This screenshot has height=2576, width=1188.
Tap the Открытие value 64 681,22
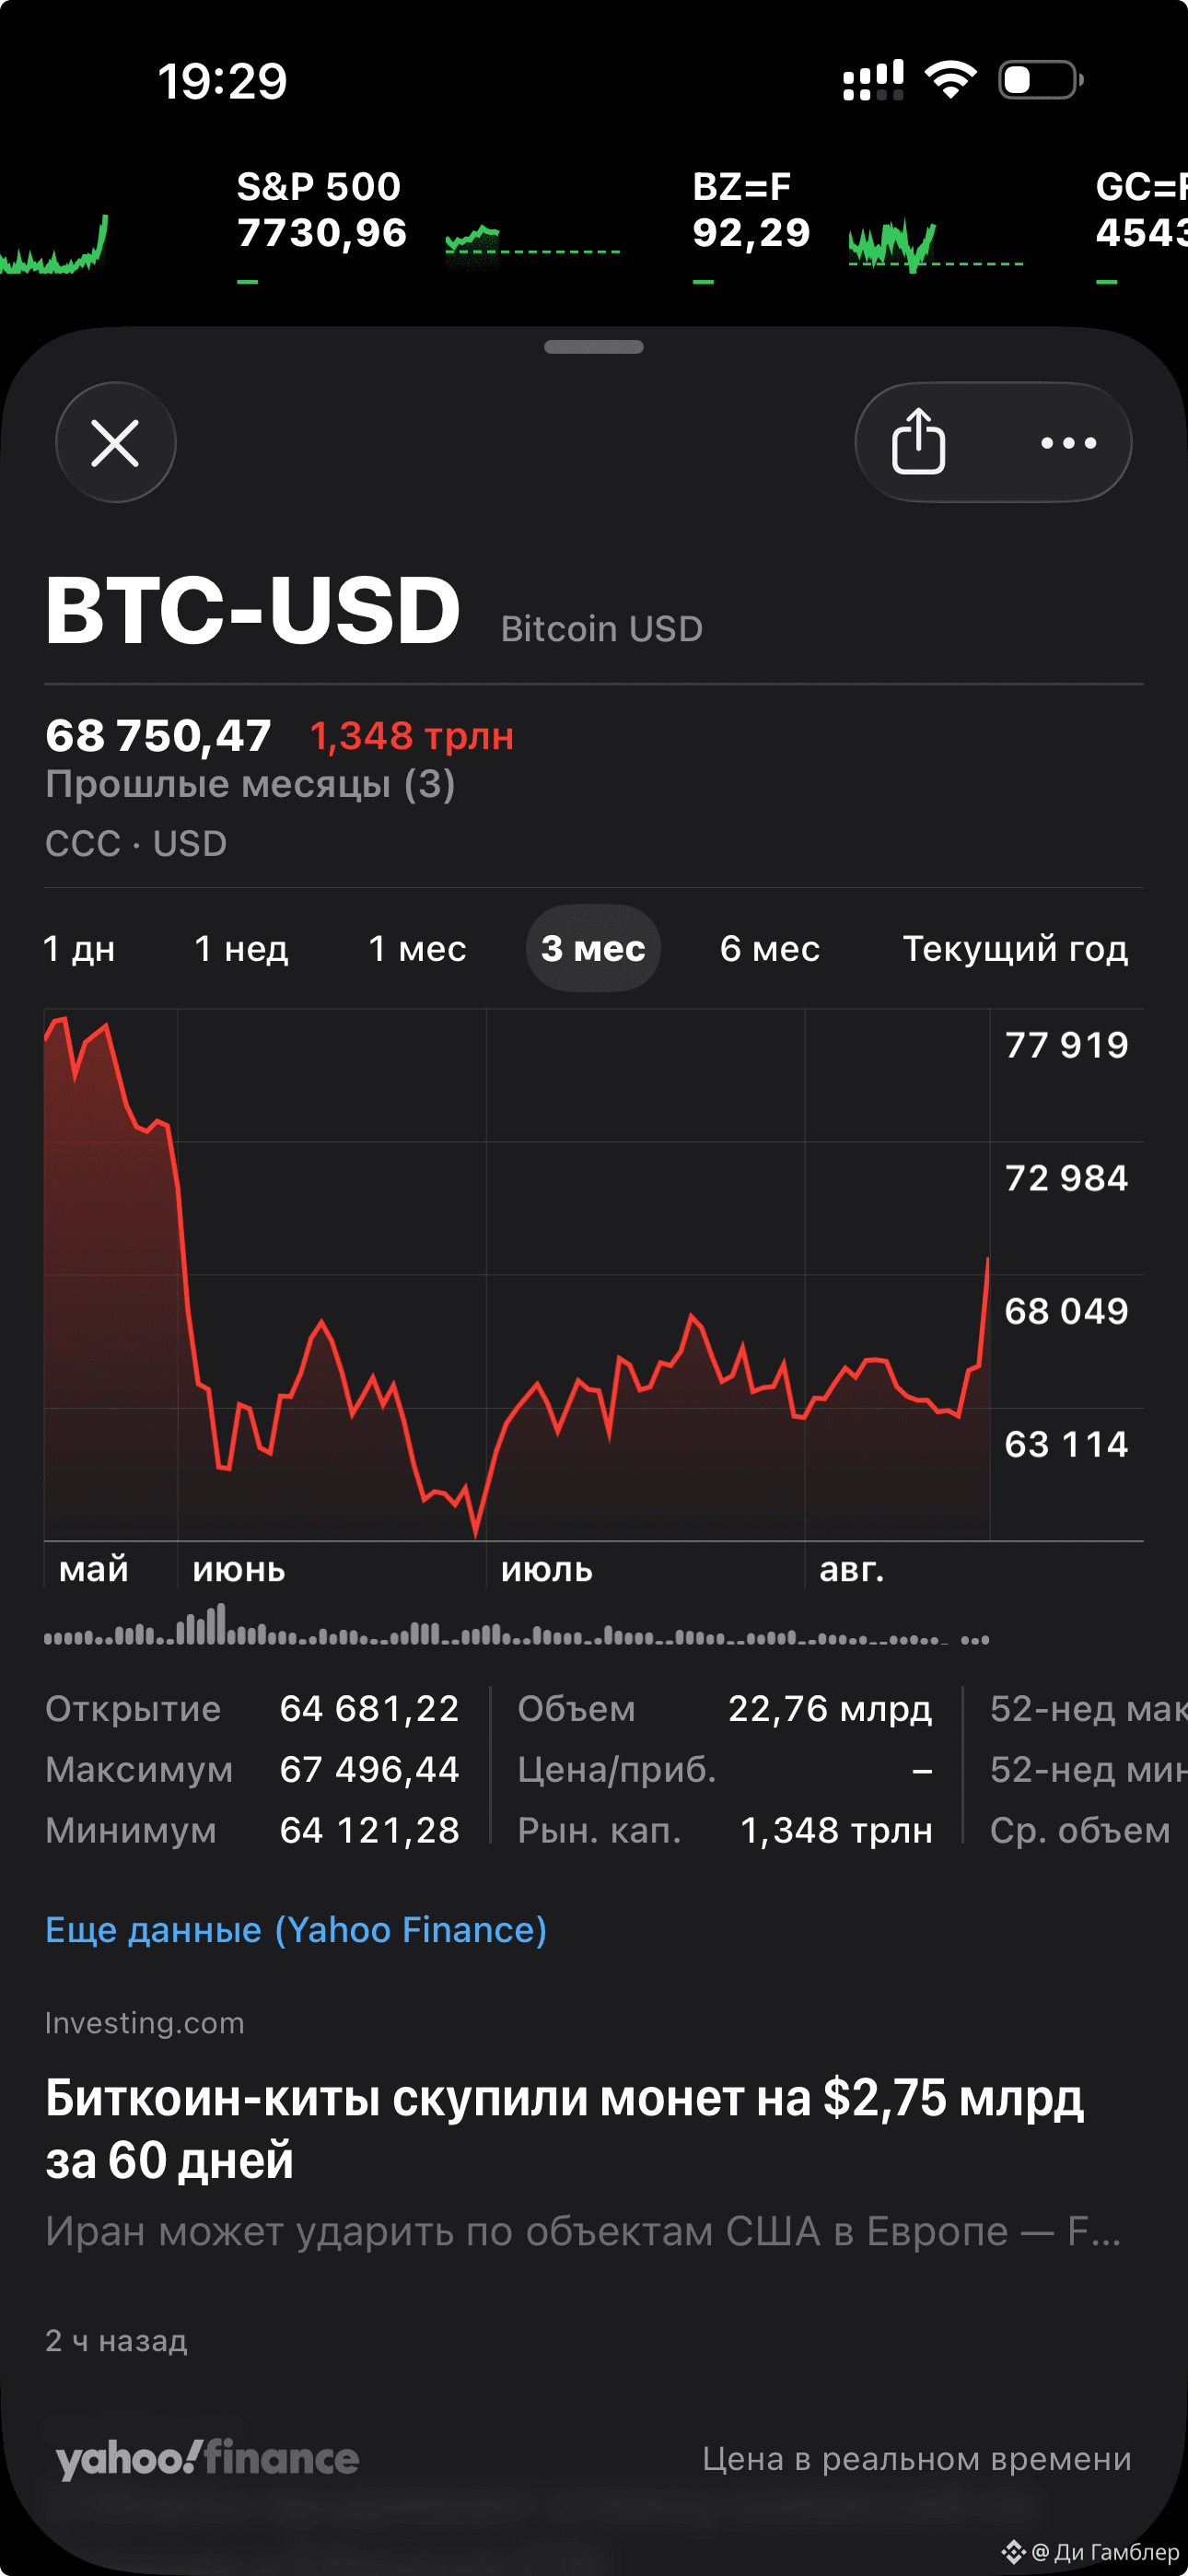369,1708
